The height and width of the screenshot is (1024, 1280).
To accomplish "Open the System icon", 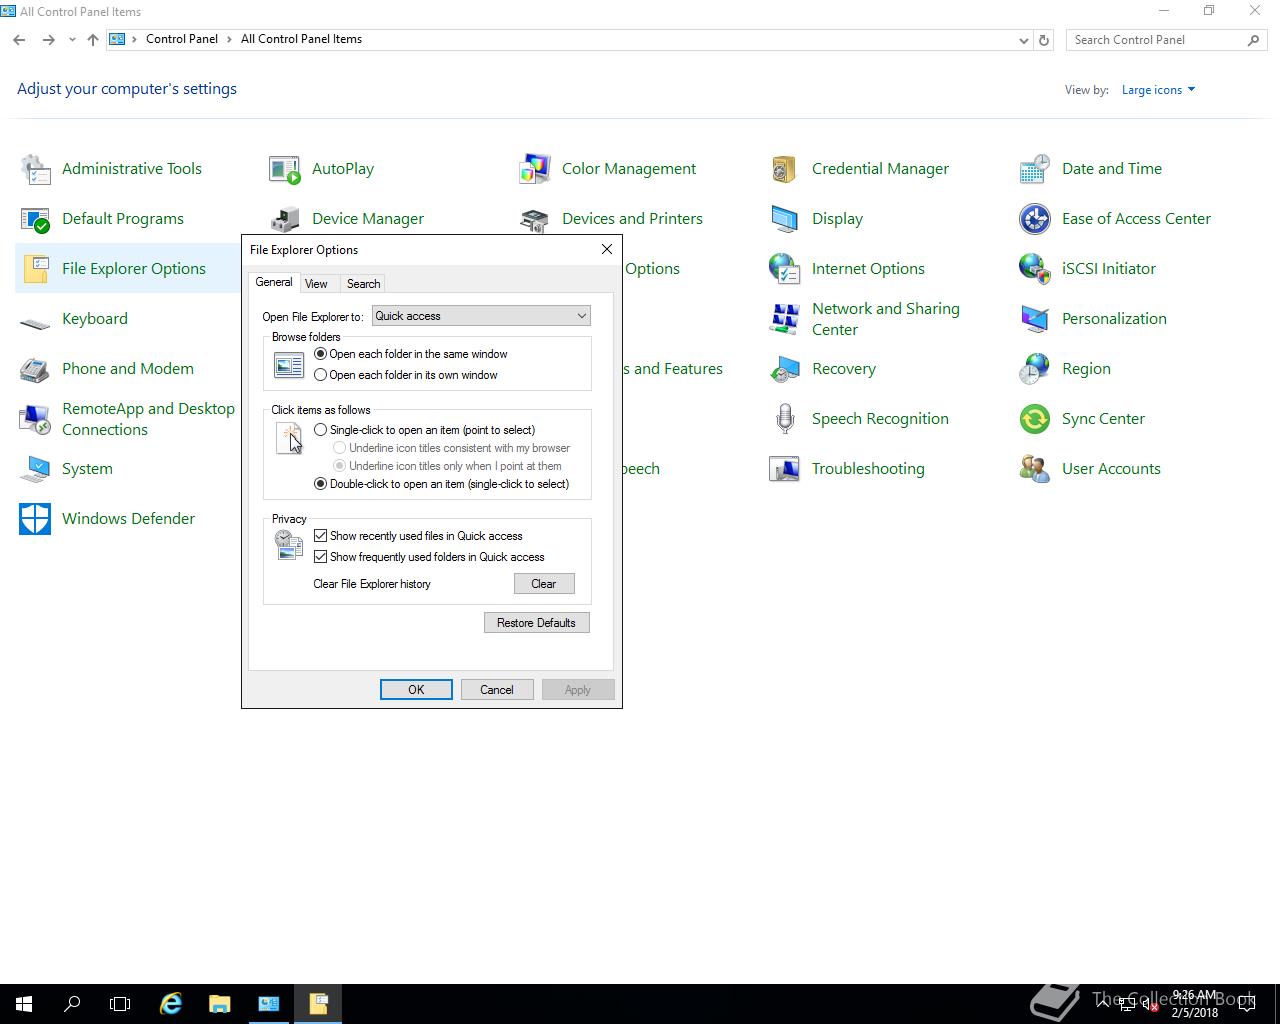I will pos(35,469).
